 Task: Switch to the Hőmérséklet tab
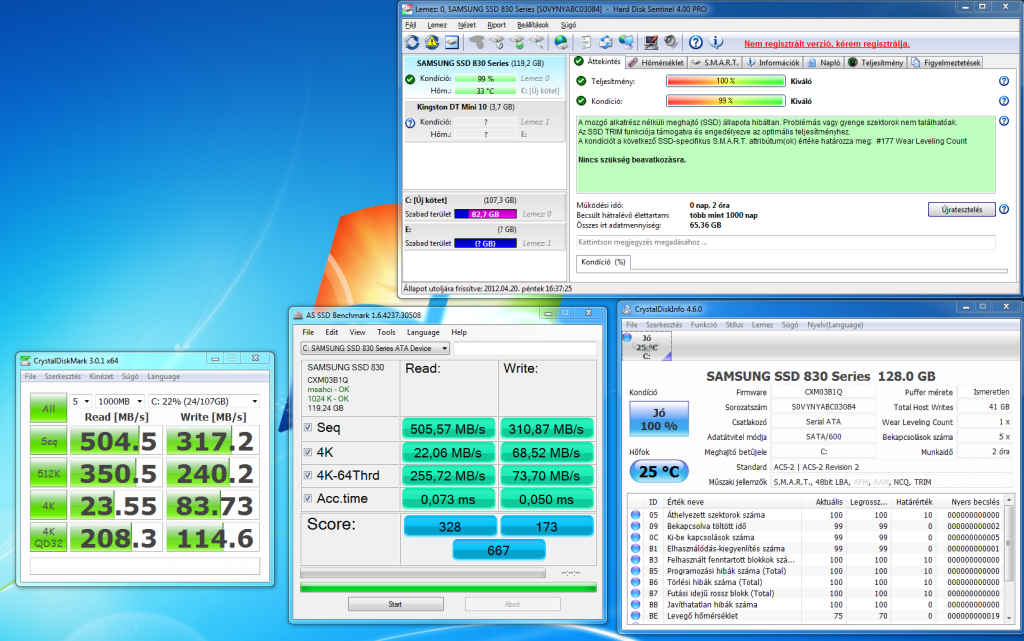[x=656, y=63]
